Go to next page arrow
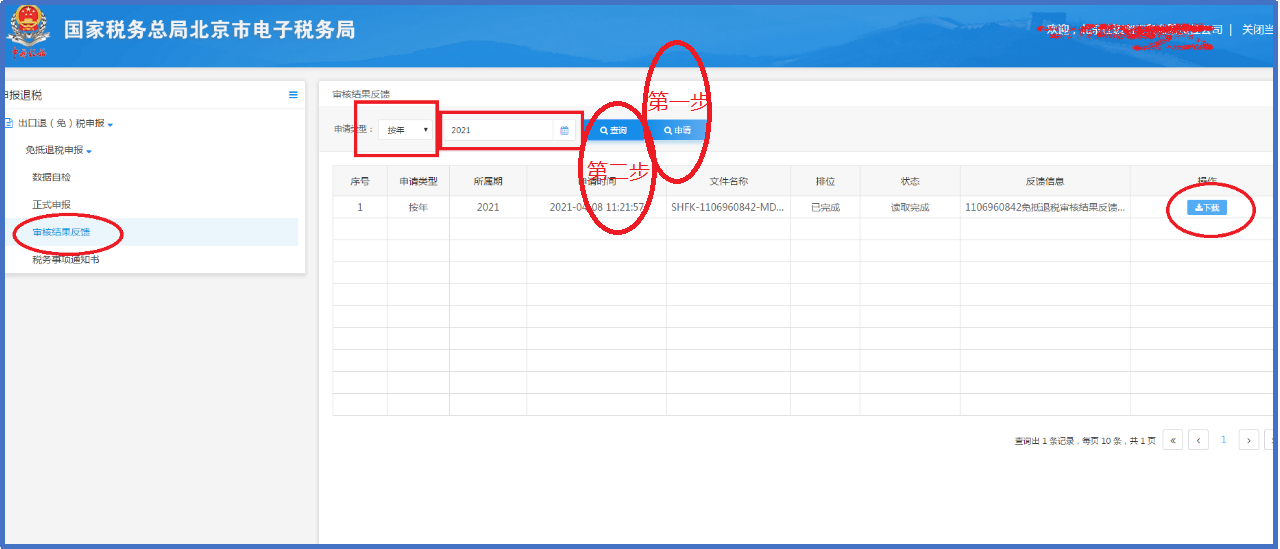1280x549 pixels. 1249,440
